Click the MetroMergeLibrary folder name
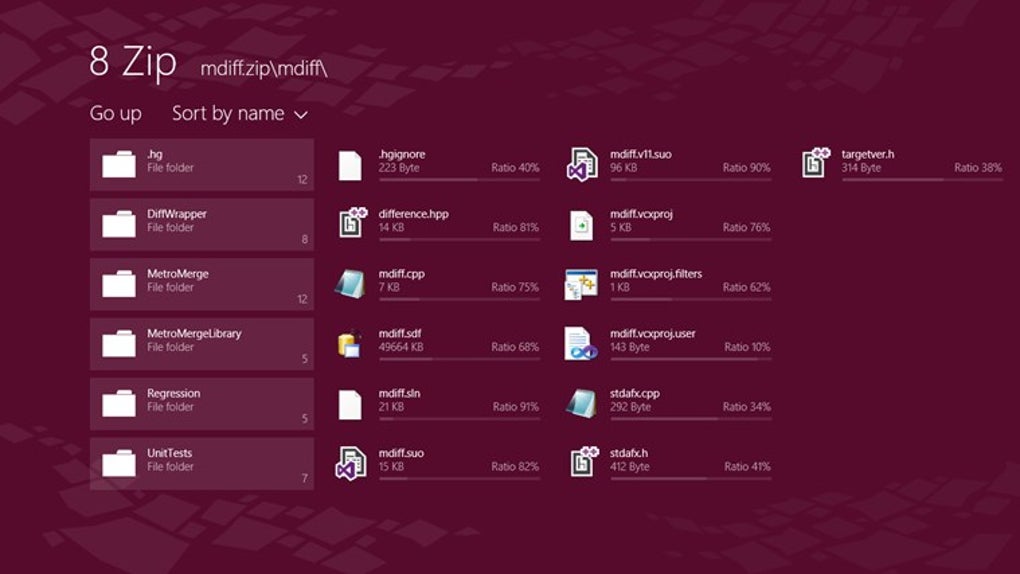The height and width of the screenshot is (574, 1020). point(194,334)
